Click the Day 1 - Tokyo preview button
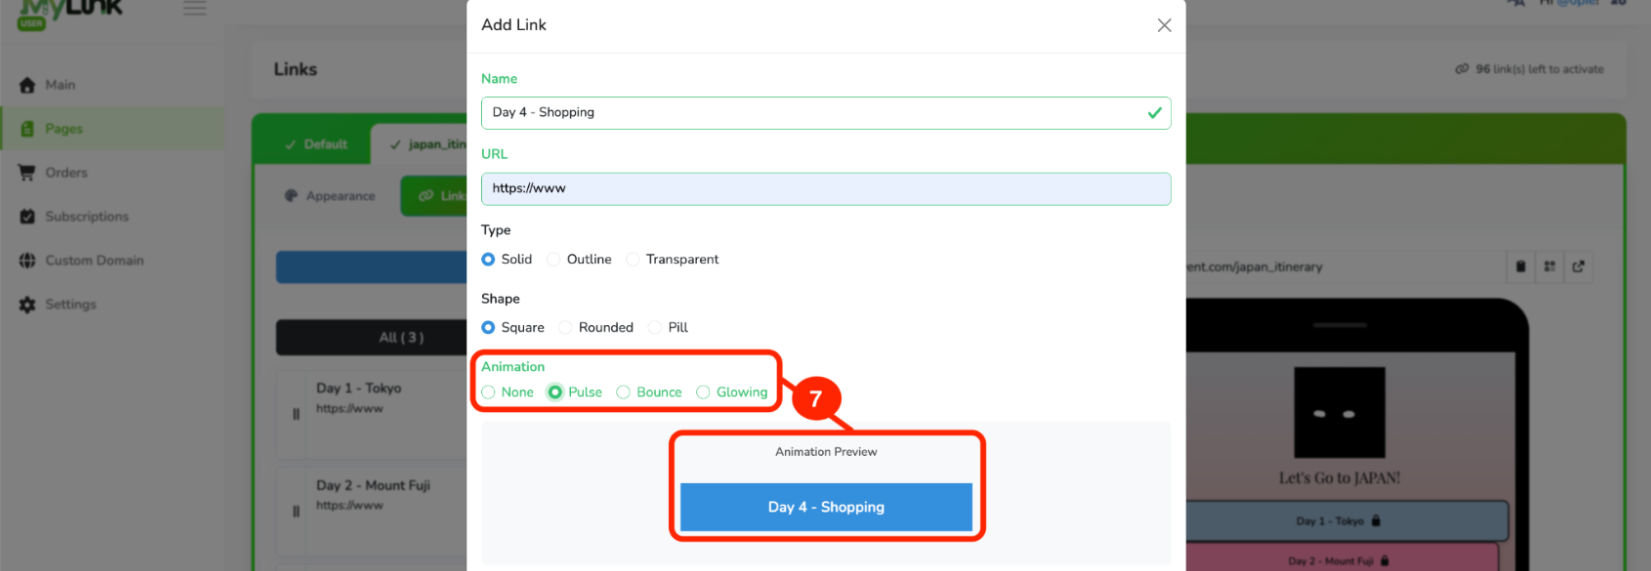This screenshot has width=1651, height=571. pyautogui.click(x=1347, y=521)
